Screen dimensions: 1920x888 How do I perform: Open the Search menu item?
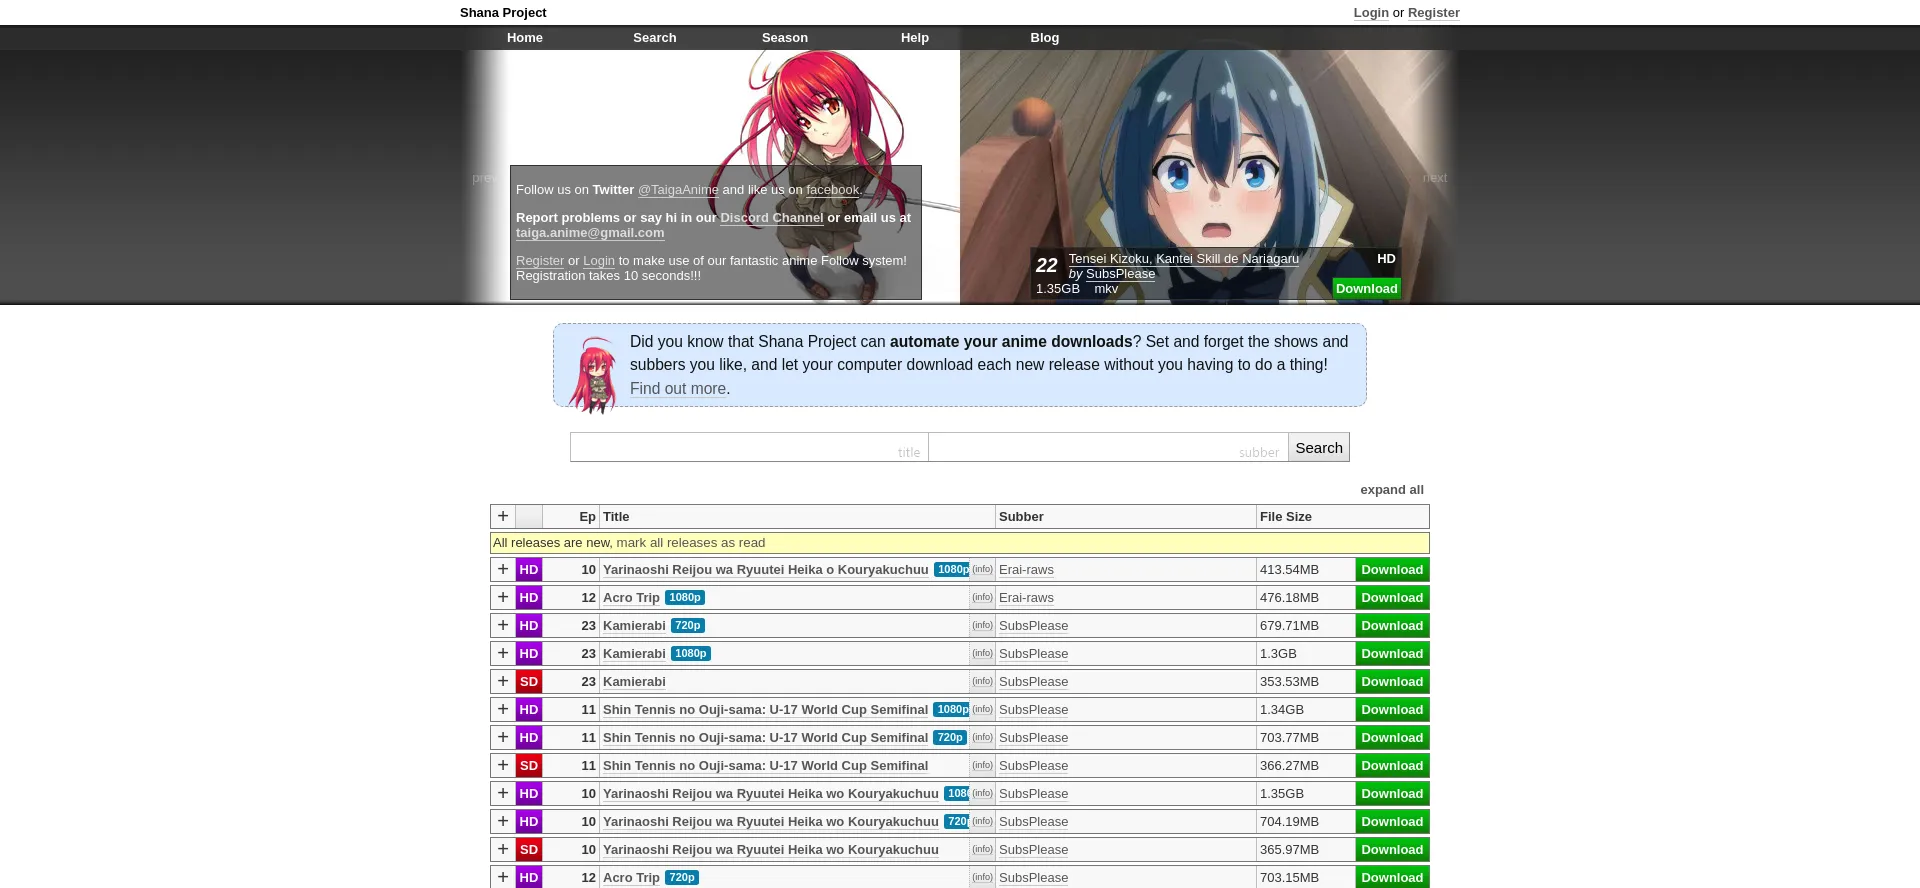[655, 37]
